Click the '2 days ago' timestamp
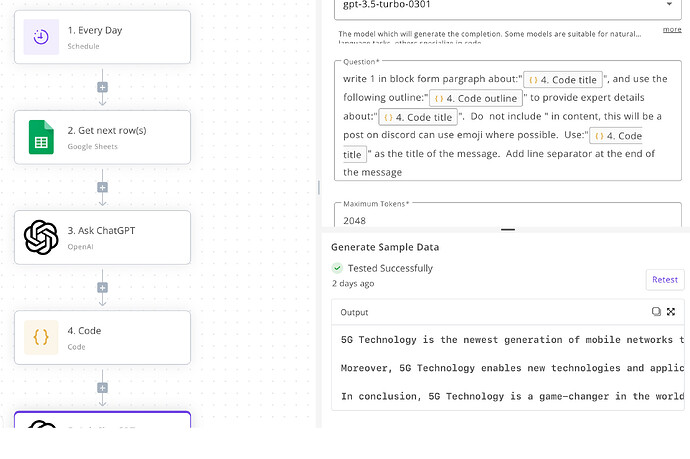 [353, 283]
